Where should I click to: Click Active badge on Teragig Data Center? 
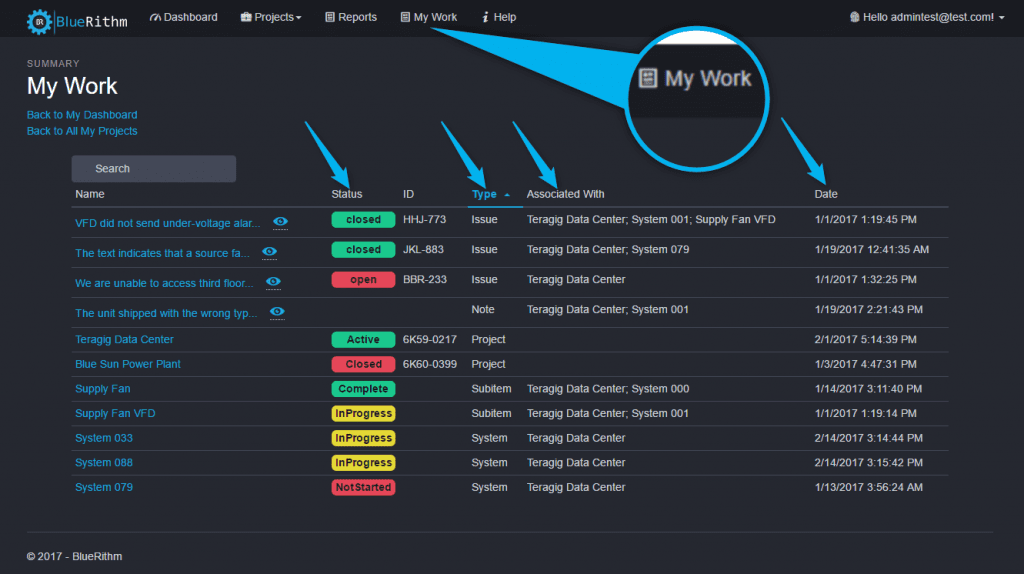(x=363, y=340)
